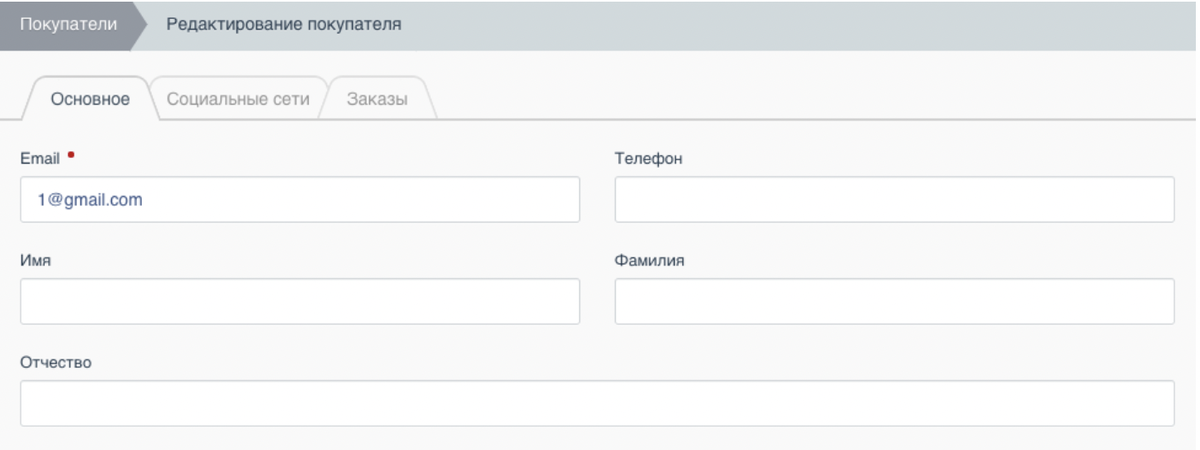This screenshot has height=450, width=1200.
Task: Click the Отчество field label
Action: click(56, 363)
